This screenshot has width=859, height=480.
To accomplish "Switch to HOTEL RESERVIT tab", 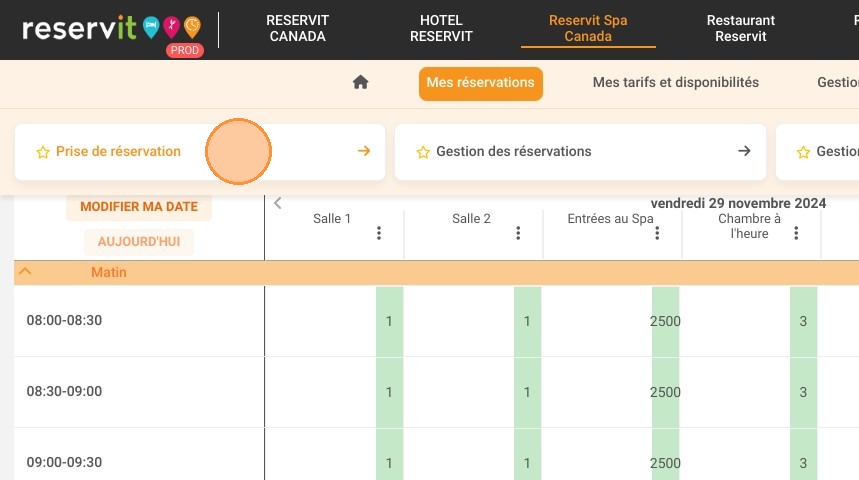I will pos(441,28).
